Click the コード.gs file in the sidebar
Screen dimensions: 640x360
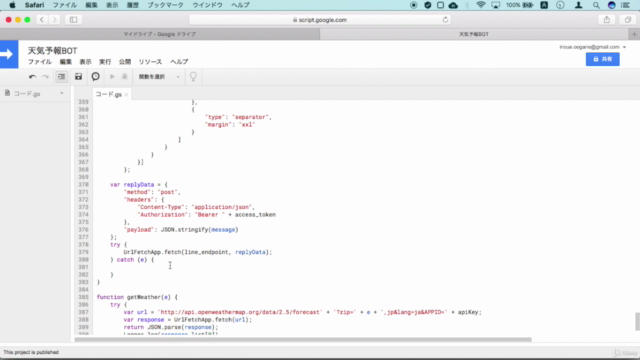tap(27, 93)
